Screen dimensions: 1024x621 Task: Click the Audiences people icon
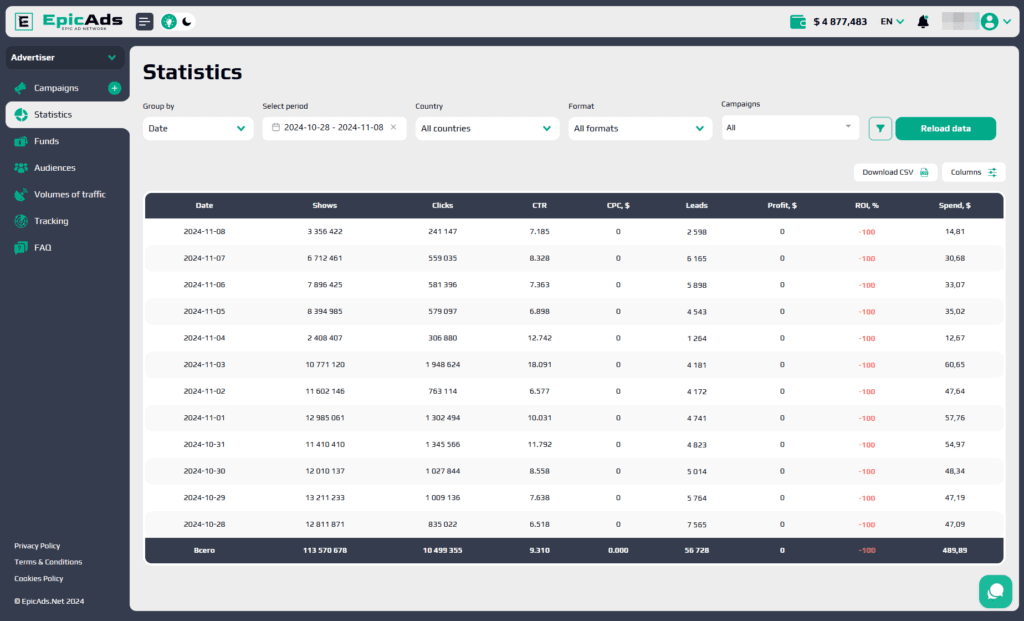[x=21, y=168]
